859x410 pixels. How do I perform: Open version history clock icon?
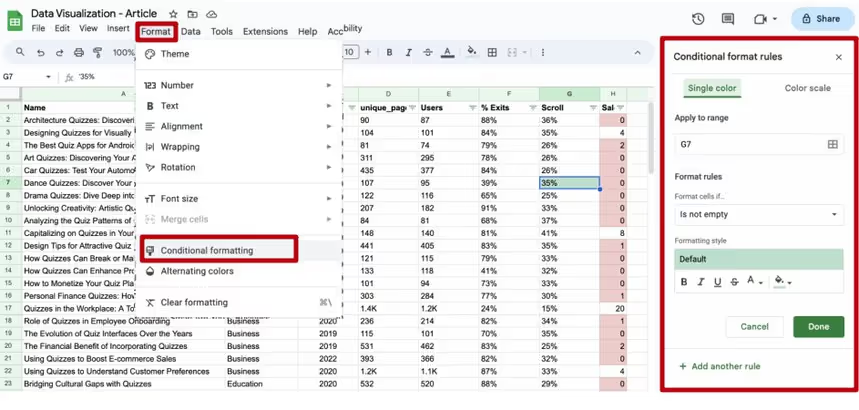pyautogui.click(x=698, y=19)
